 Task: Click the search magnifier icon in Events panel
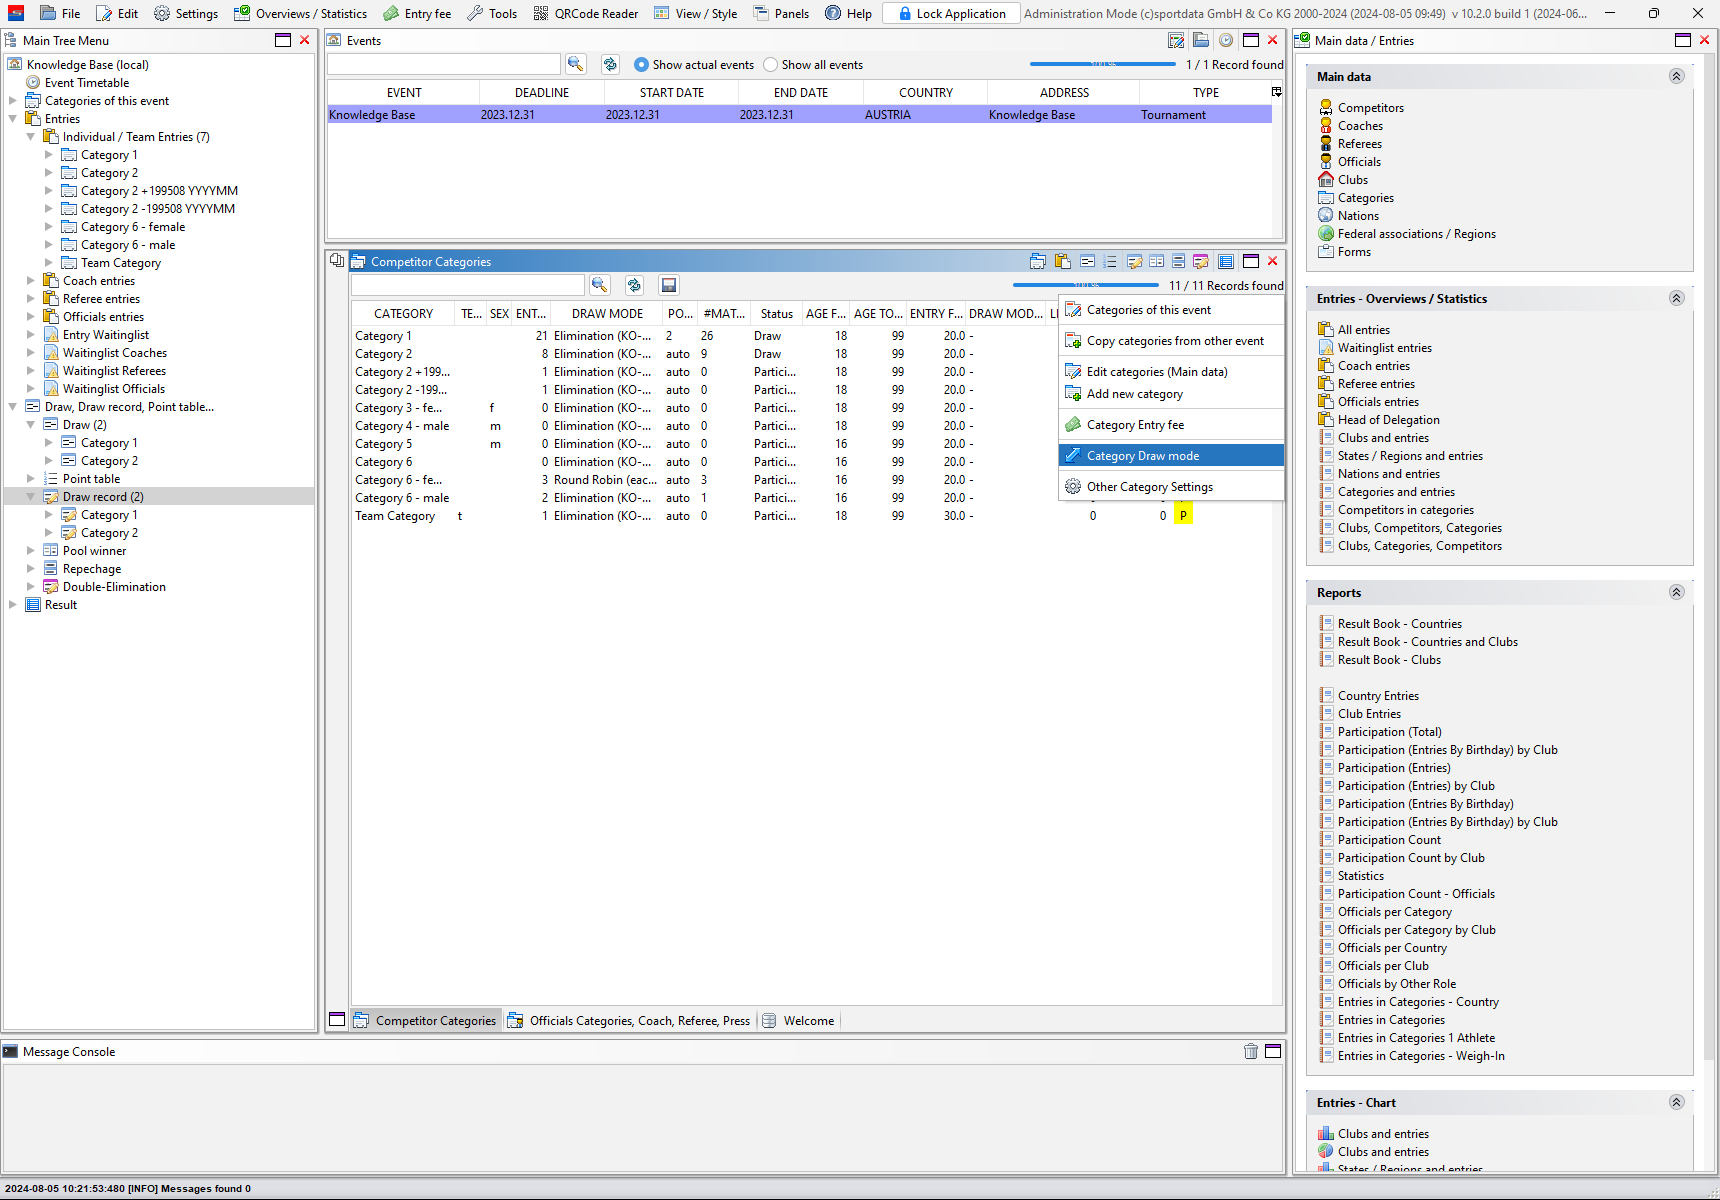coord(576,64)
